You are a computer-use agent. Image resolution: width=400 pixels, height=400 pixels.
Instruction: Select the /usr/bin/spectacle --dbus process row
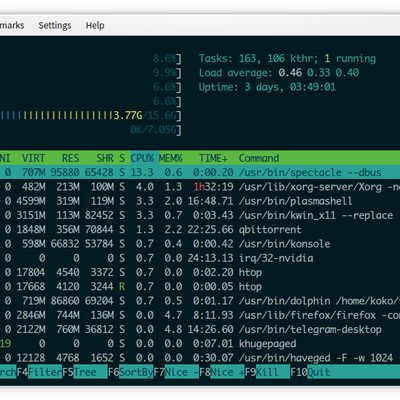click(200, 172)
